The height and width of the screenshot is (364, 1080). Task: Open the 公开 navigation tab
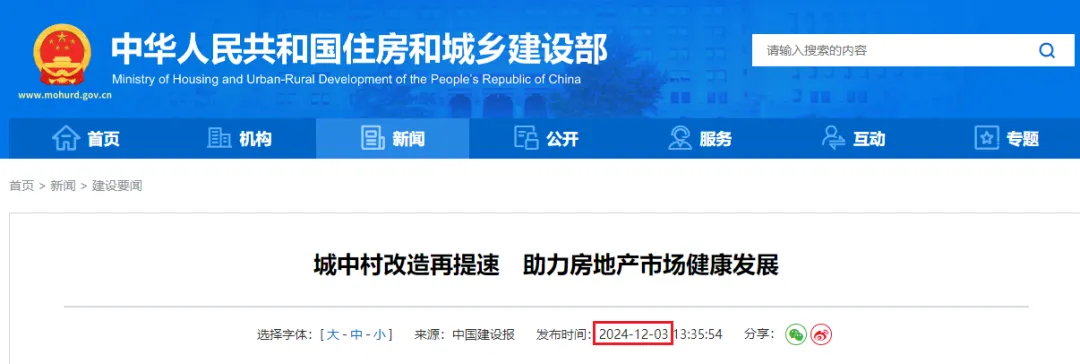[x=546, y=139]
